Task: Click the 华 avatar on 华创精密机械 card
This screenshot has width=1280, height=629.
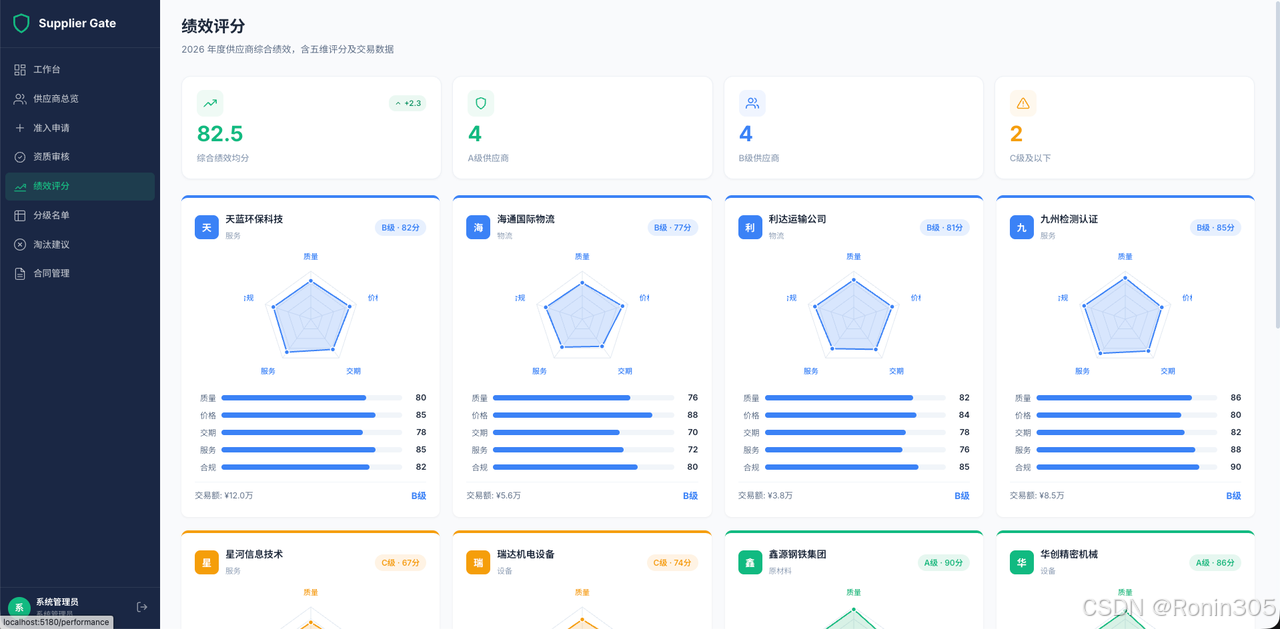Action: pyautogui.click(x=1022, y=563)
